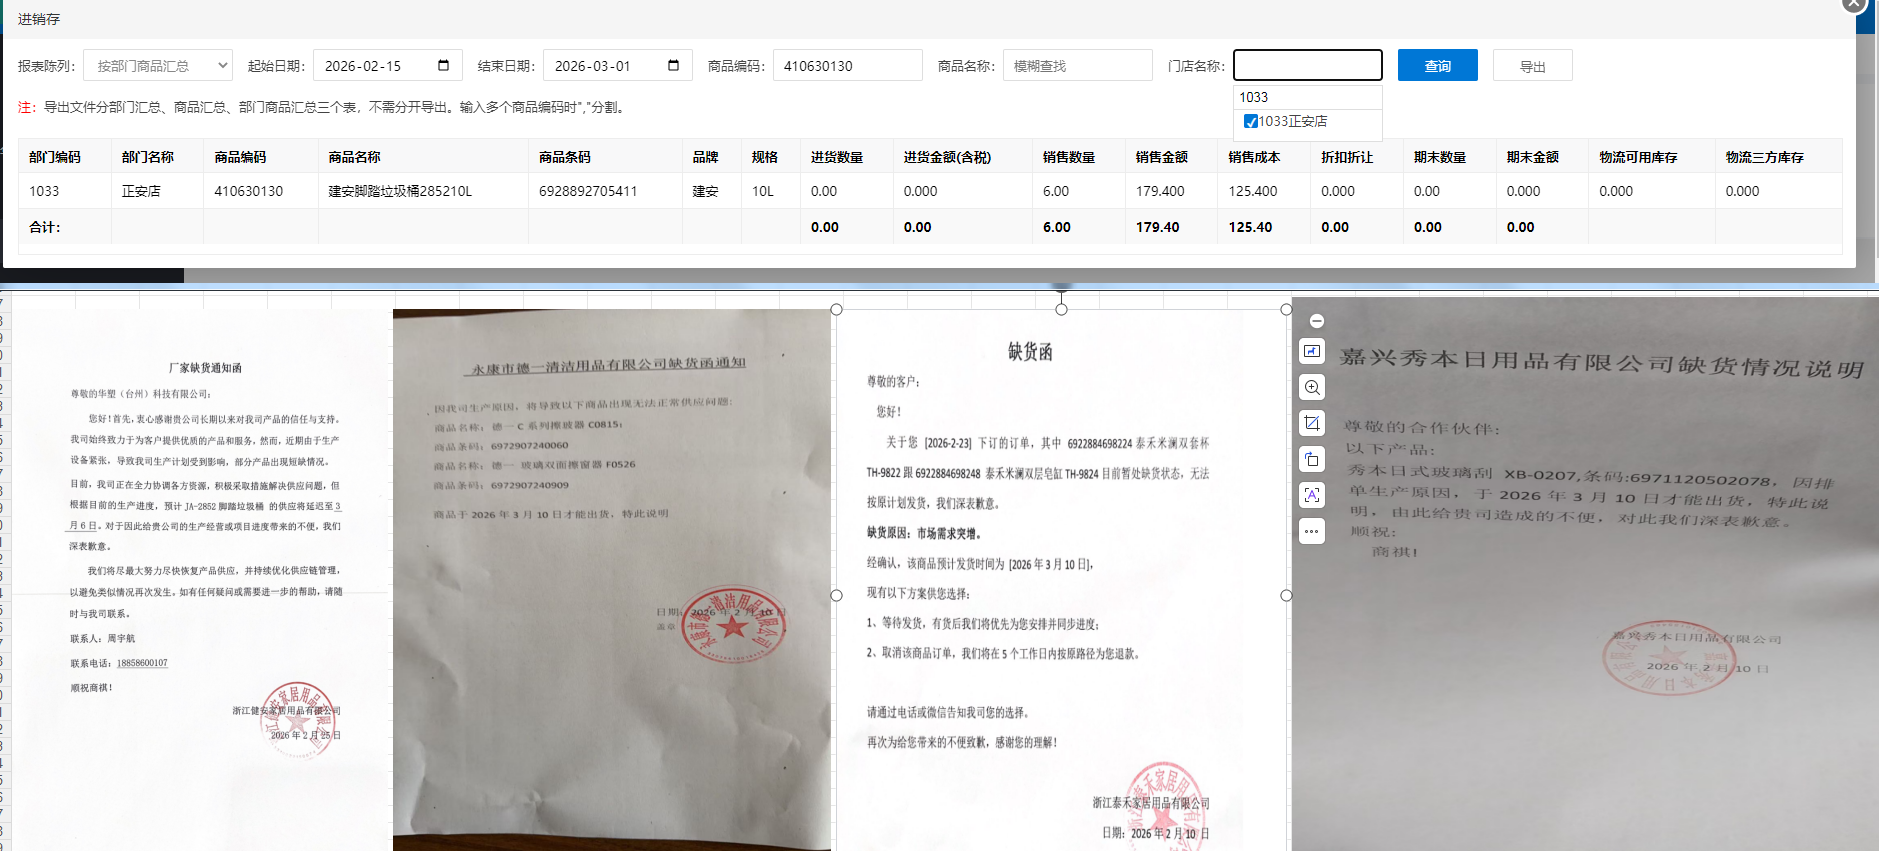Select the 厂家缺货通知函 document image

tap(205, 570)
